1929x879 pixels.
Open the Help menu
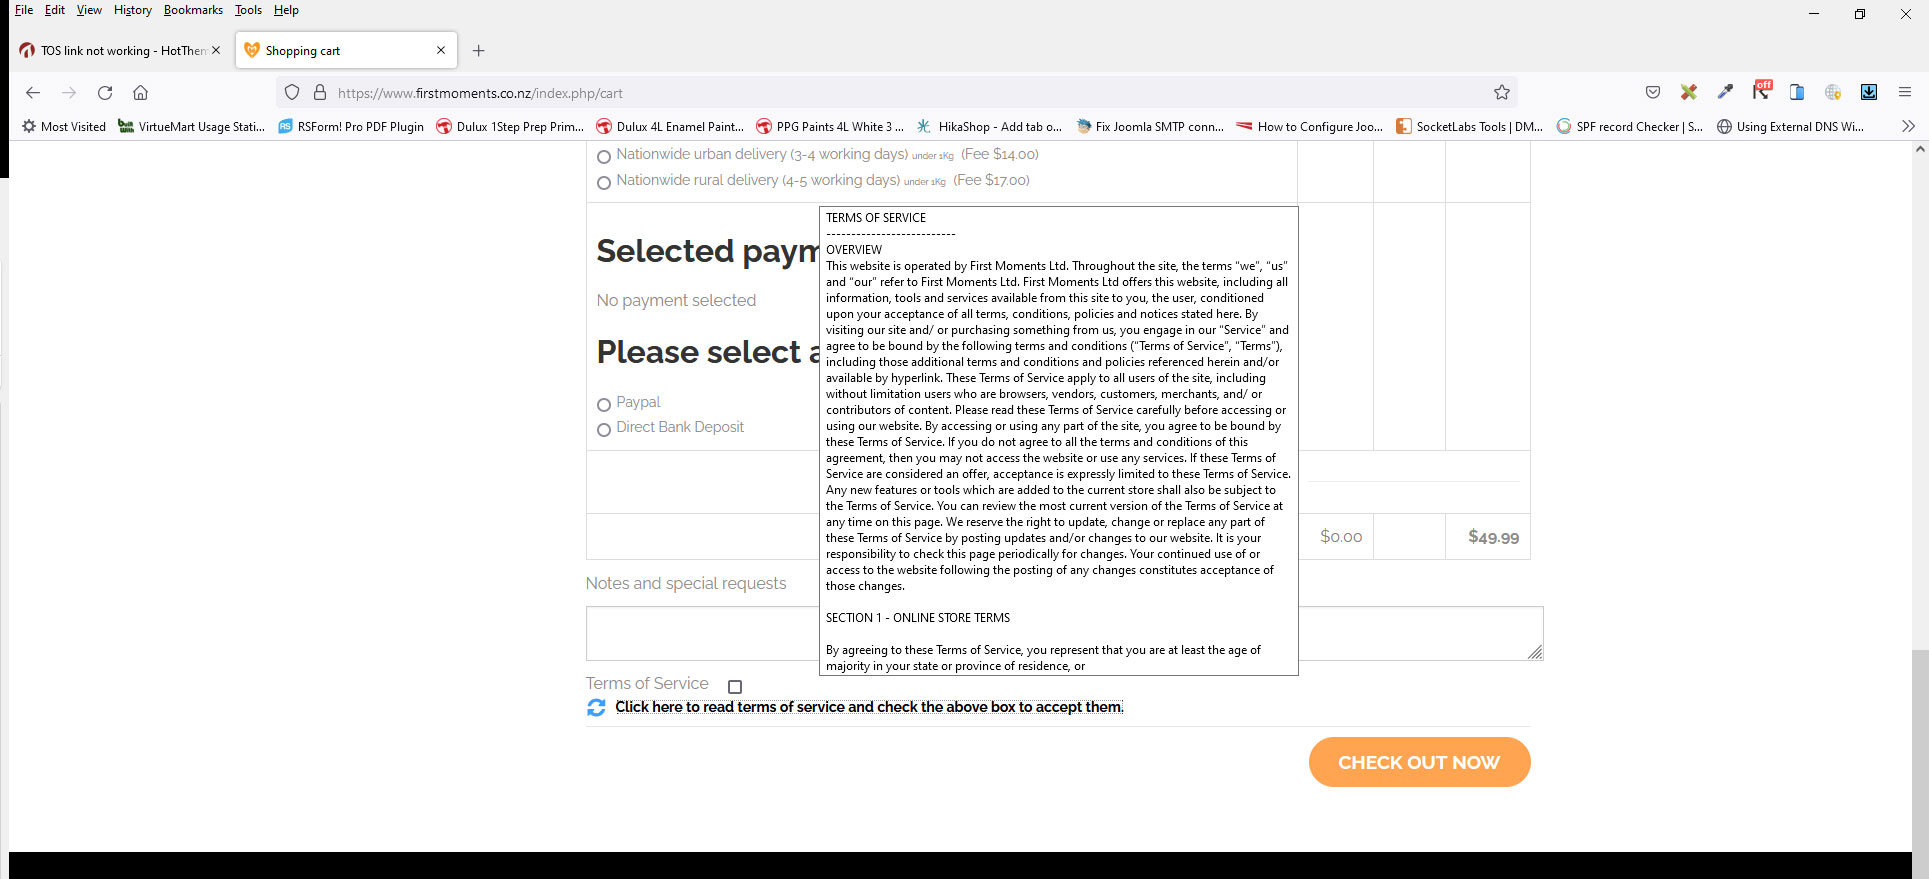click(x=286, y=10)
